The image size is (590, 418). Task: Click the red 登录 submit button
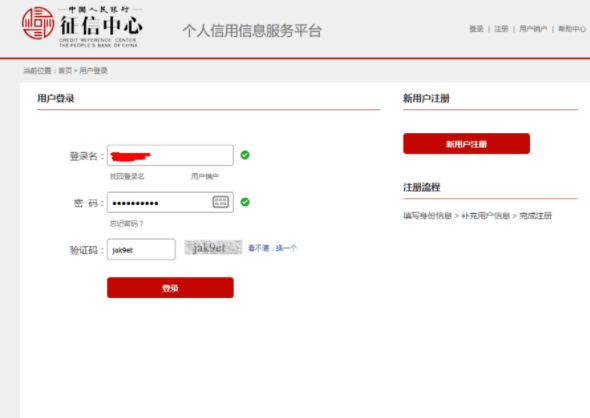170,288
